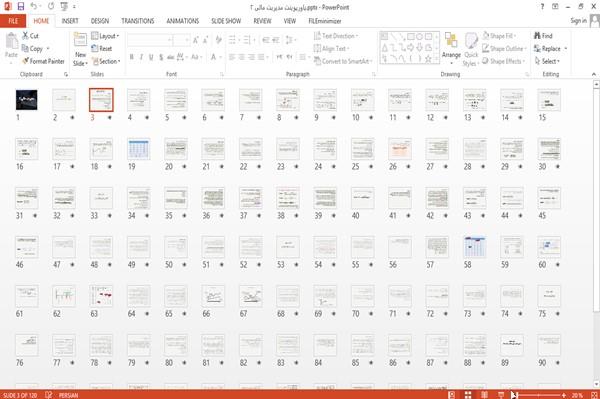Open Font dialog launcher

(x=222, y=75)
